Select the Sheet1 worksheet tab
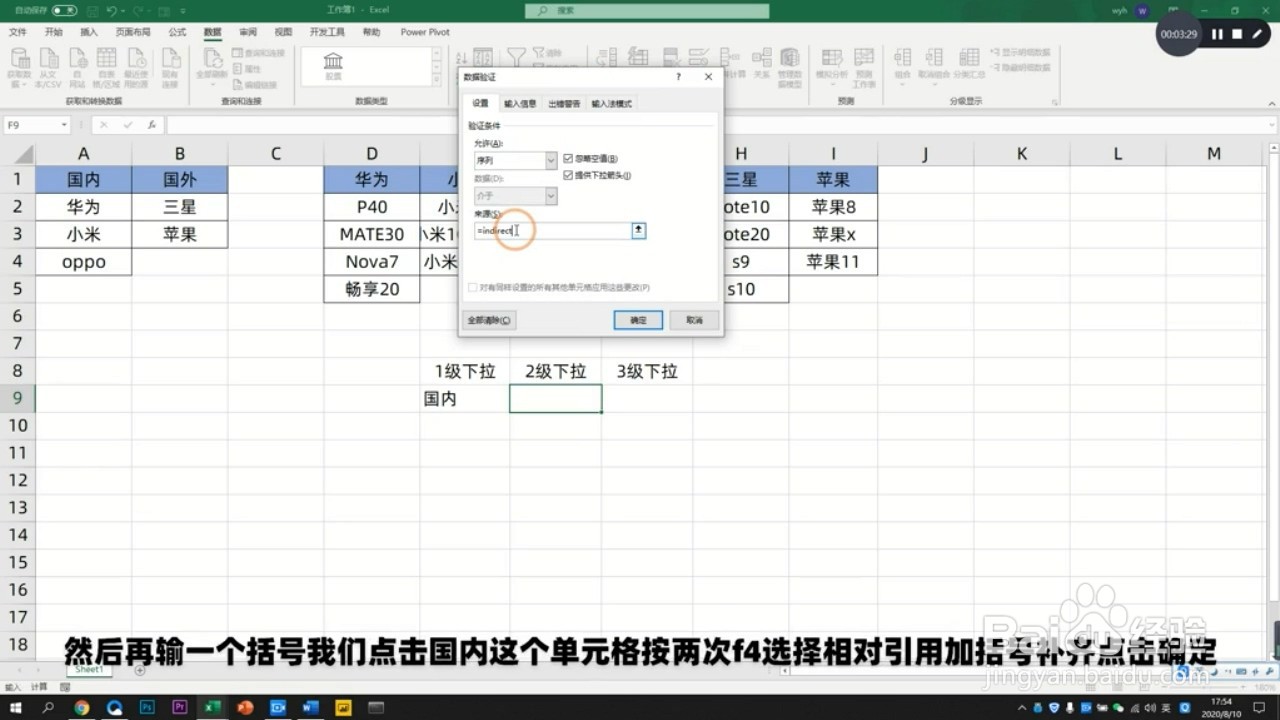1280x720 pixels. coord(88,669)
